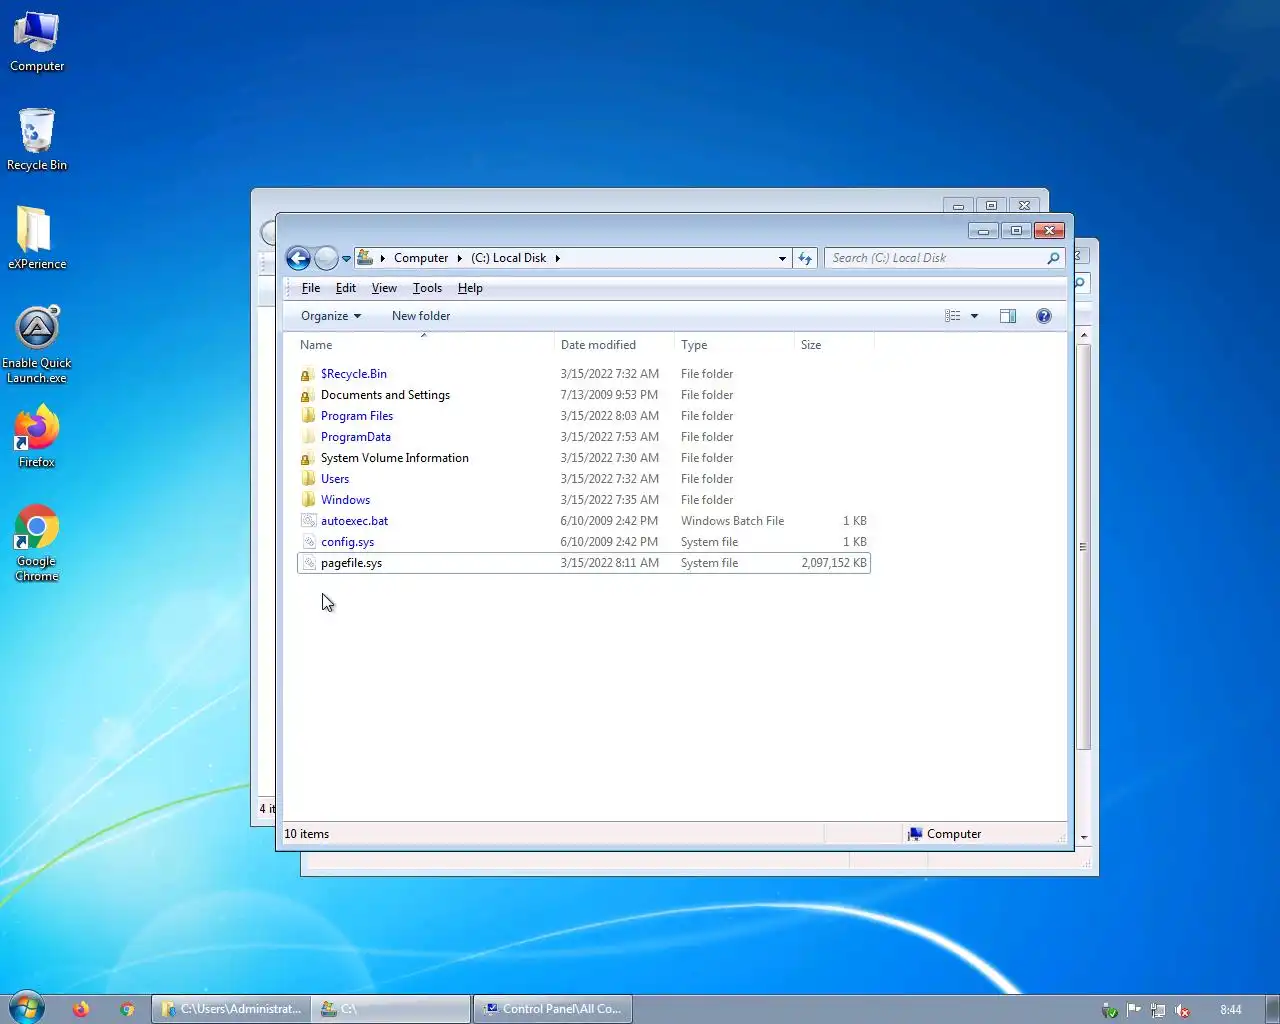Launch Firefox desktop shortcut
Image resolution: width=1280 pixels, height=1024 pixels.
point(37,436)
